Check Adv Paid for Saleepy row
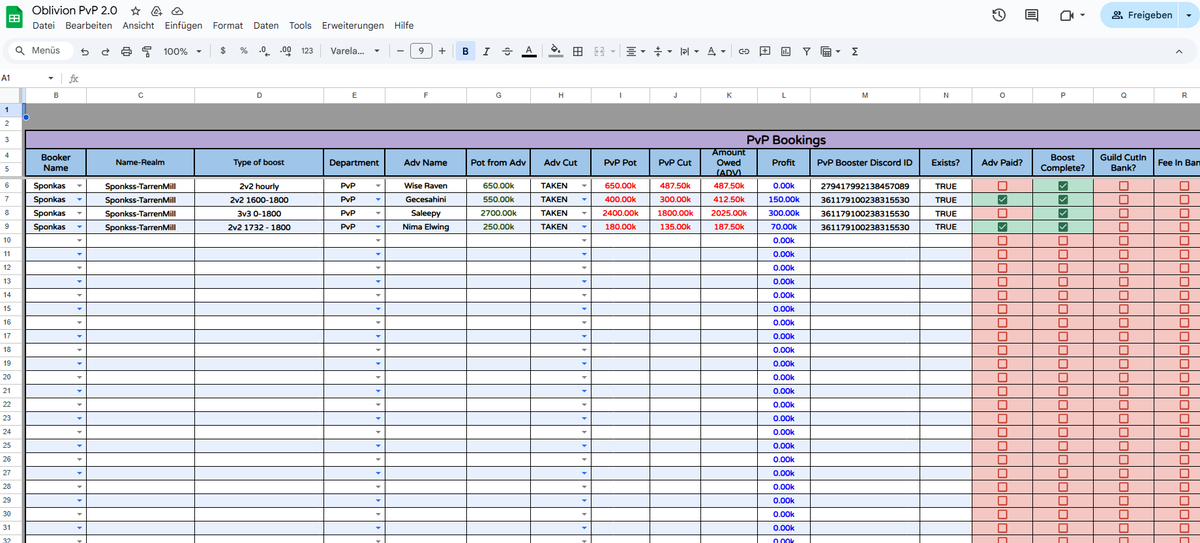1200x543 pixels. point(1002,213)
